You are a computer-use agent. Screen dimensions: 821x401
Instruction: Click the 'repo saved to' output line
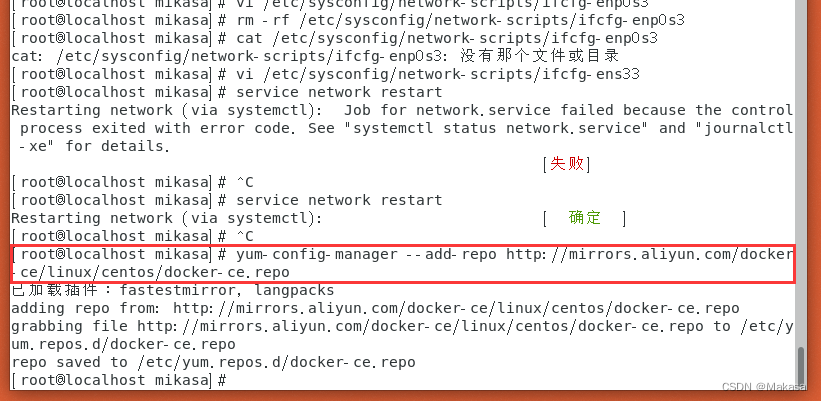[x=213, y=362]
